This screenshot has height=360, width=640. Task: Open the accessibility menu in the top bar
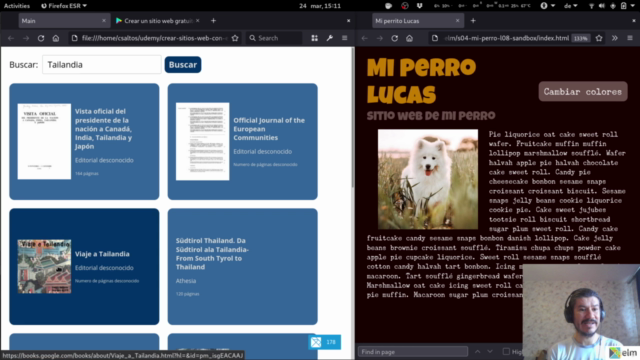click(x=547, y=6)
